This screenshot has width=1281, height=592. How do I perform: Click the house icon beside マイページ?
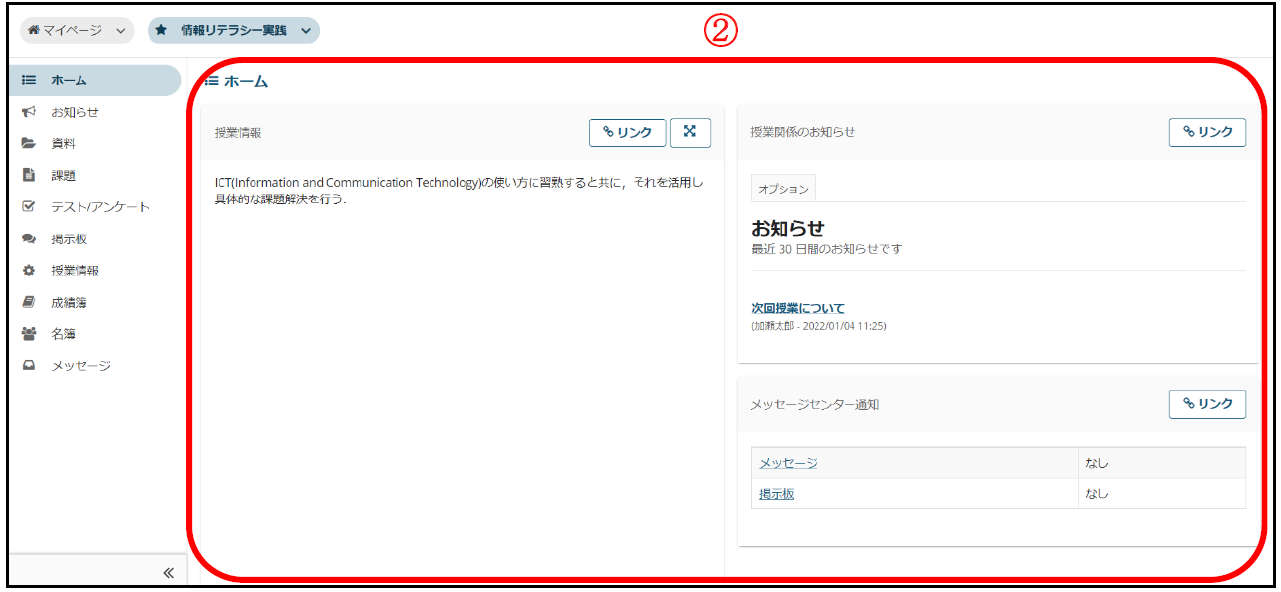tap(34, 30)
